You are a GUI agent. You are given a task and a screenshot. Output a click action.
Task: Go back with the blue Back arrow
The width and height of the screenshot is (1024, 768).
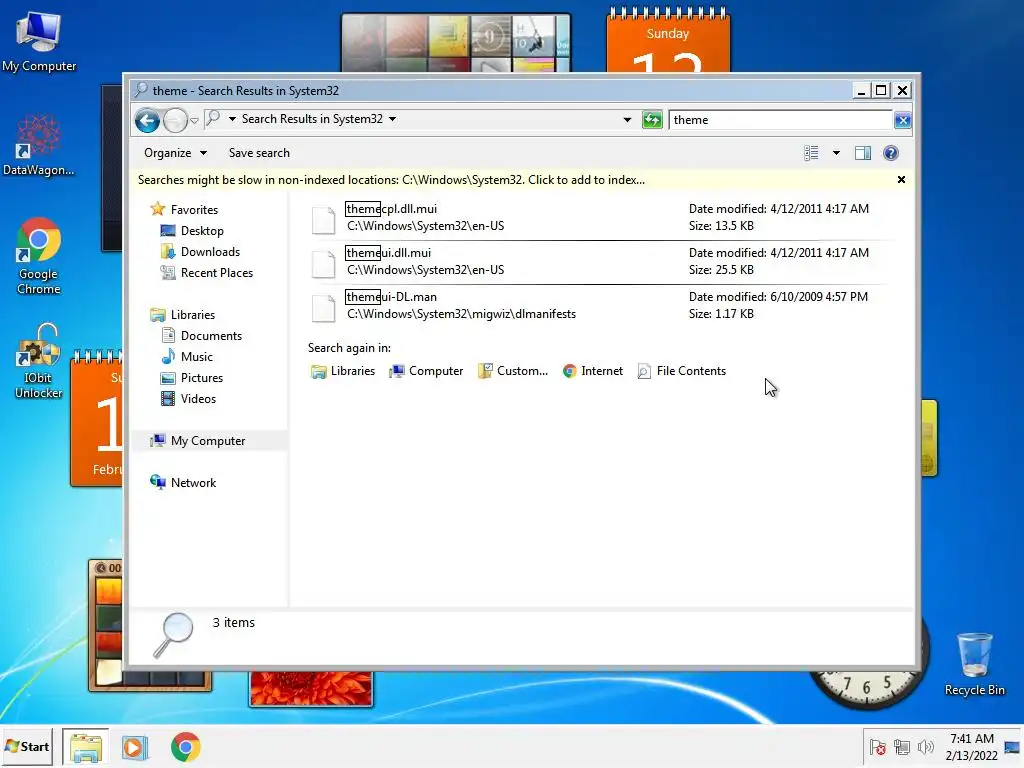point(147,120)
